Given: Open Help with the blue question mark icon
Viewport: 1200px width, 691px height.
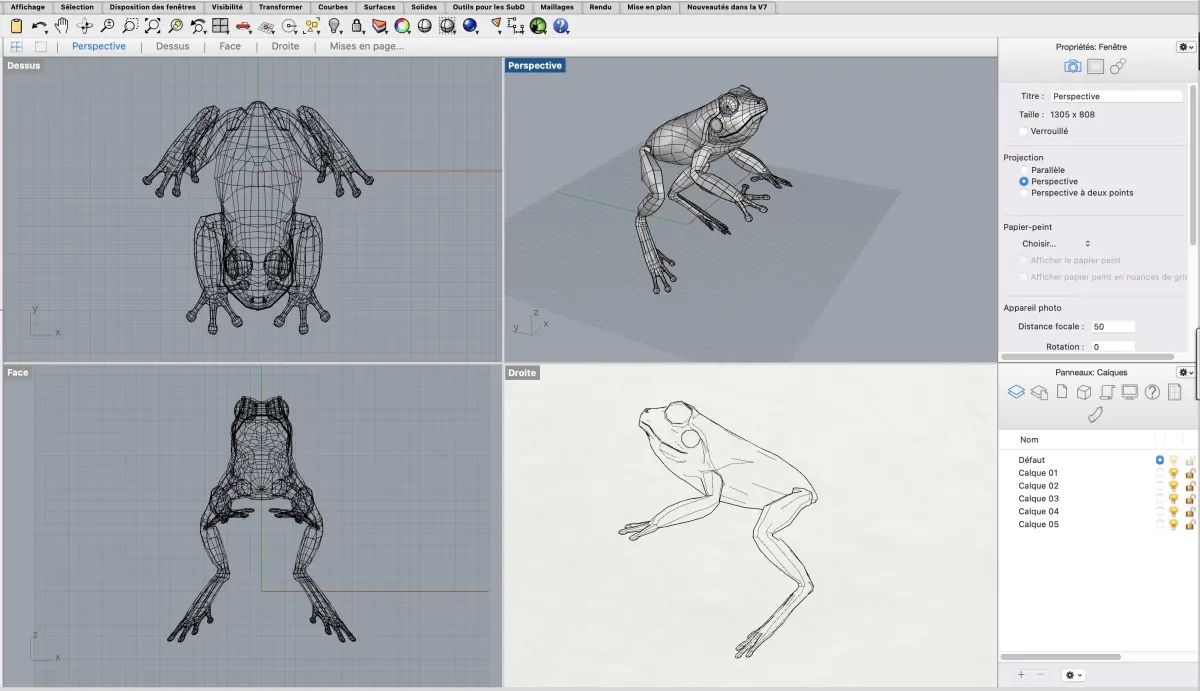Looking at the screenshot, I should (x=561, y=25).
